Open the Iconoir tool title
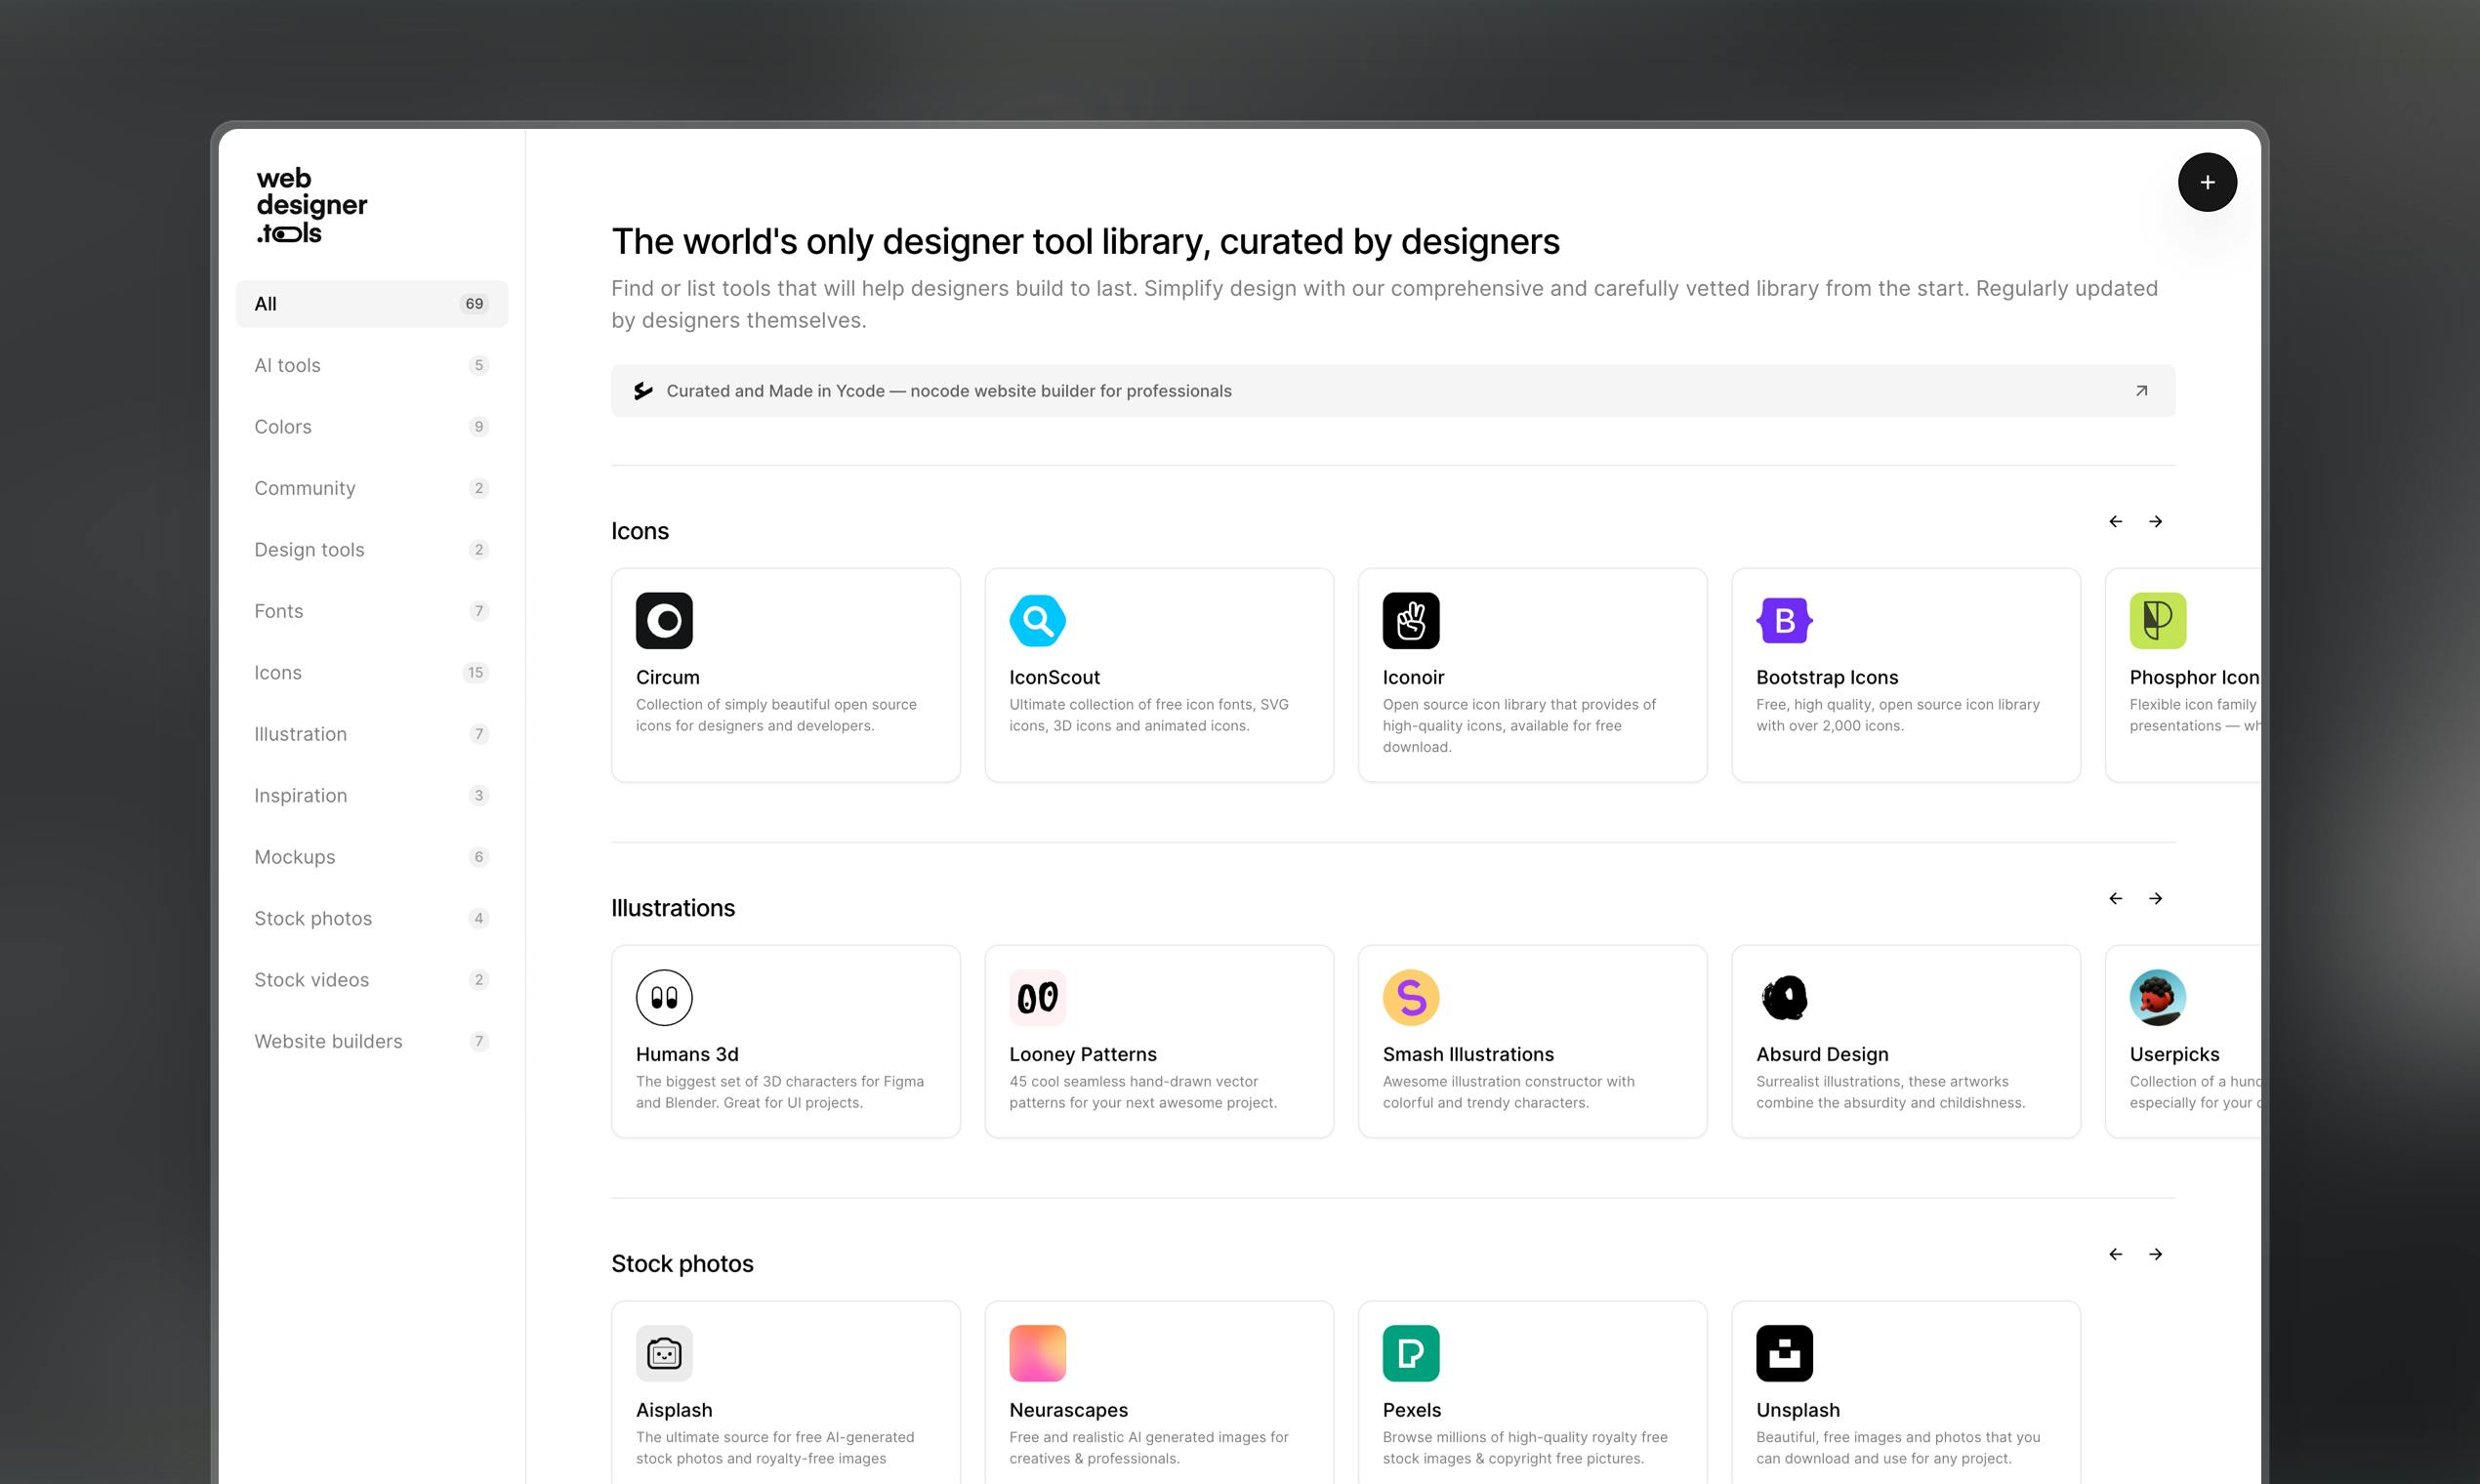This screenshot has width=2480, height=1484. click(1413, 677)
